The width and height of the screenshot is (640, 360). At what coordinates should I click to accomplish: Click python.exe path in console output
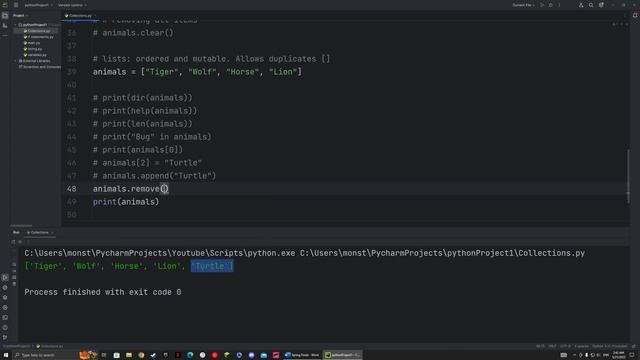[x=160, y=253]
